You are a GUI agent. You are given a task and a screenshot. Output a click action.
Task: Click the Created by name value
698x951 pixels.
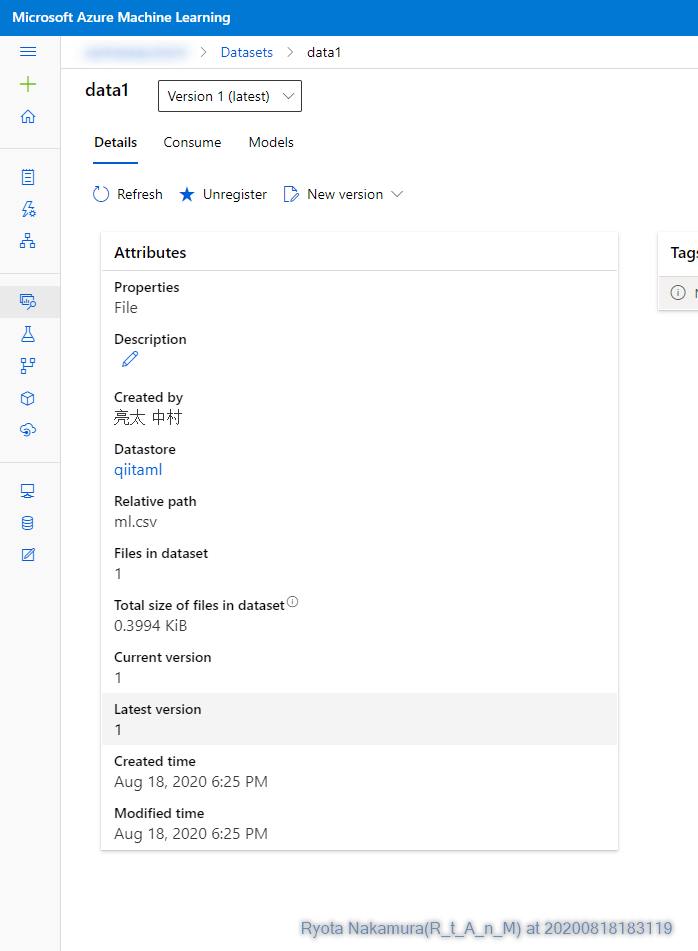[x=148, y=418]
